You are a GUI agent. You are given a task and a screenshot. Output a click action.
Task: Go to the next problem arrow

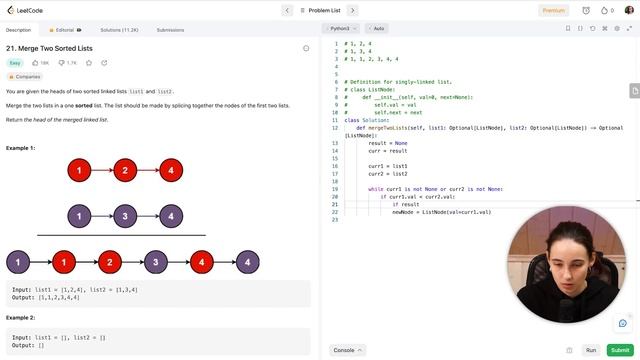(353, 10)
